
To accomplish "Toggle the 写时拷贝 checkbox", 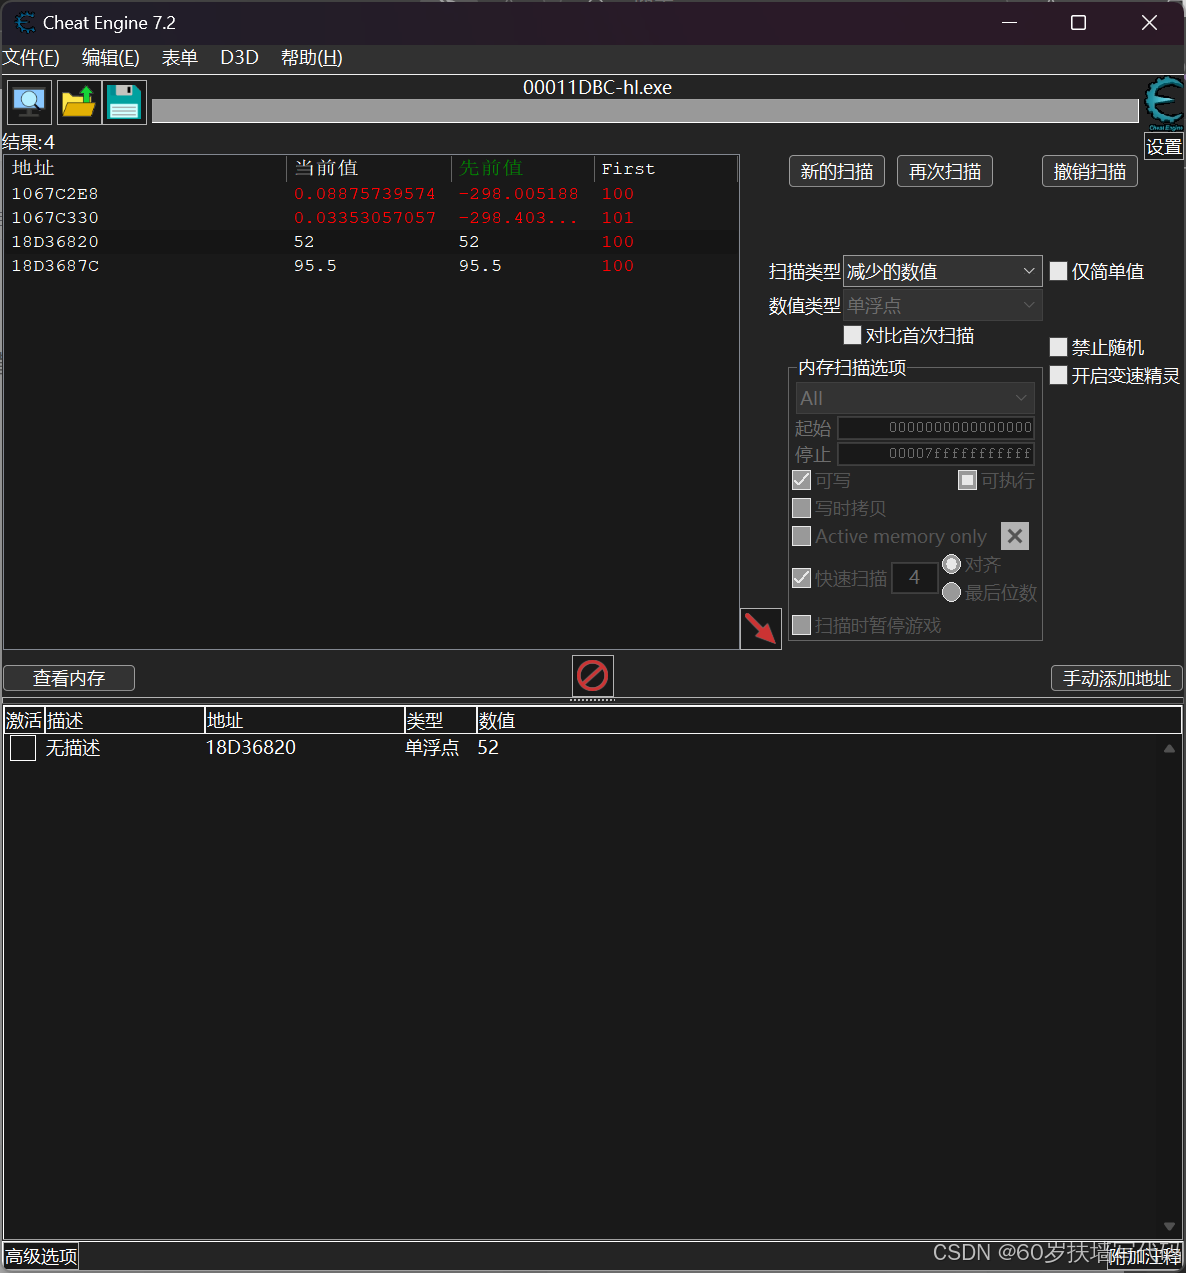I will click(801, 508).
